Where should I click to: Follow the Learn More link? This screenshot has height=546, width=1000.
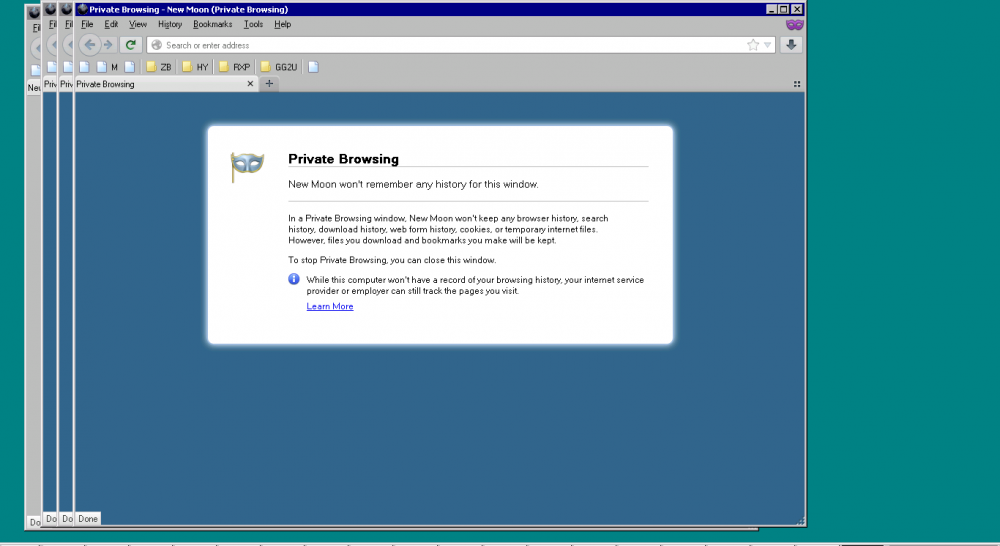(330, 306)
